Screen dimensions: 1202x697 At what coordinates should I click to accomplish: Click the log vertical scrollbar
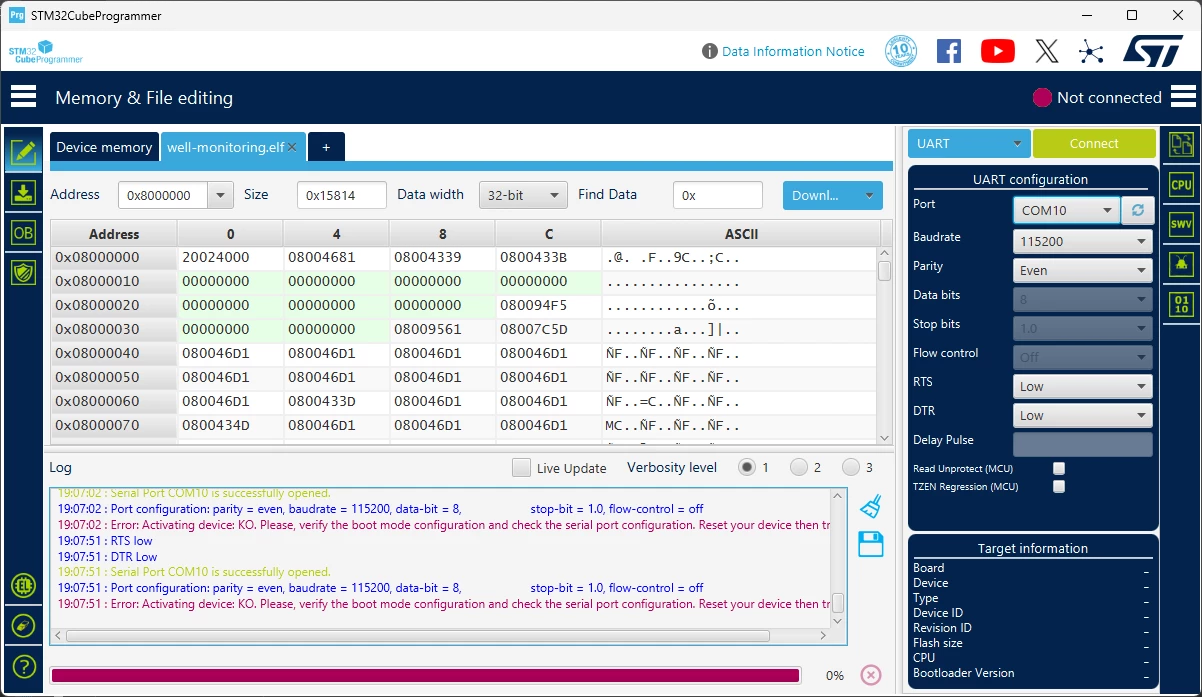pos(838,602)
